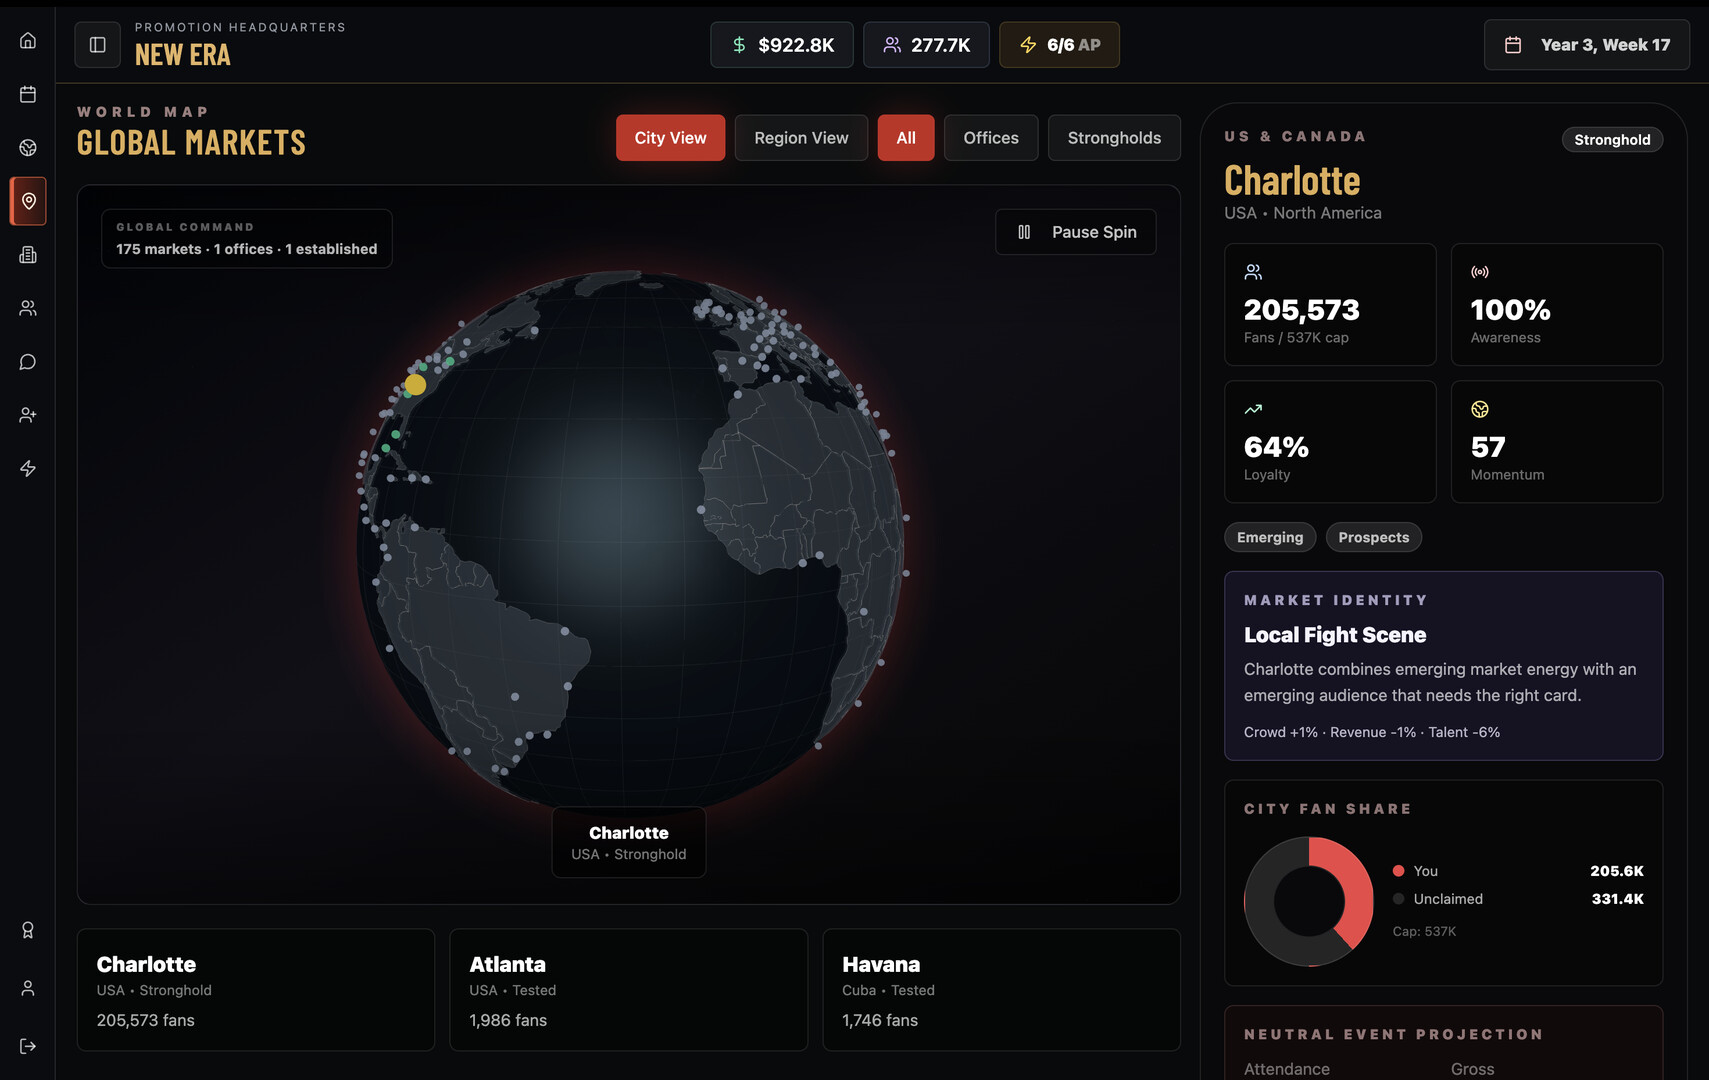The image size is (1709, 1080).
Task: Pause the globe spin
Action: pos(1076,232)
